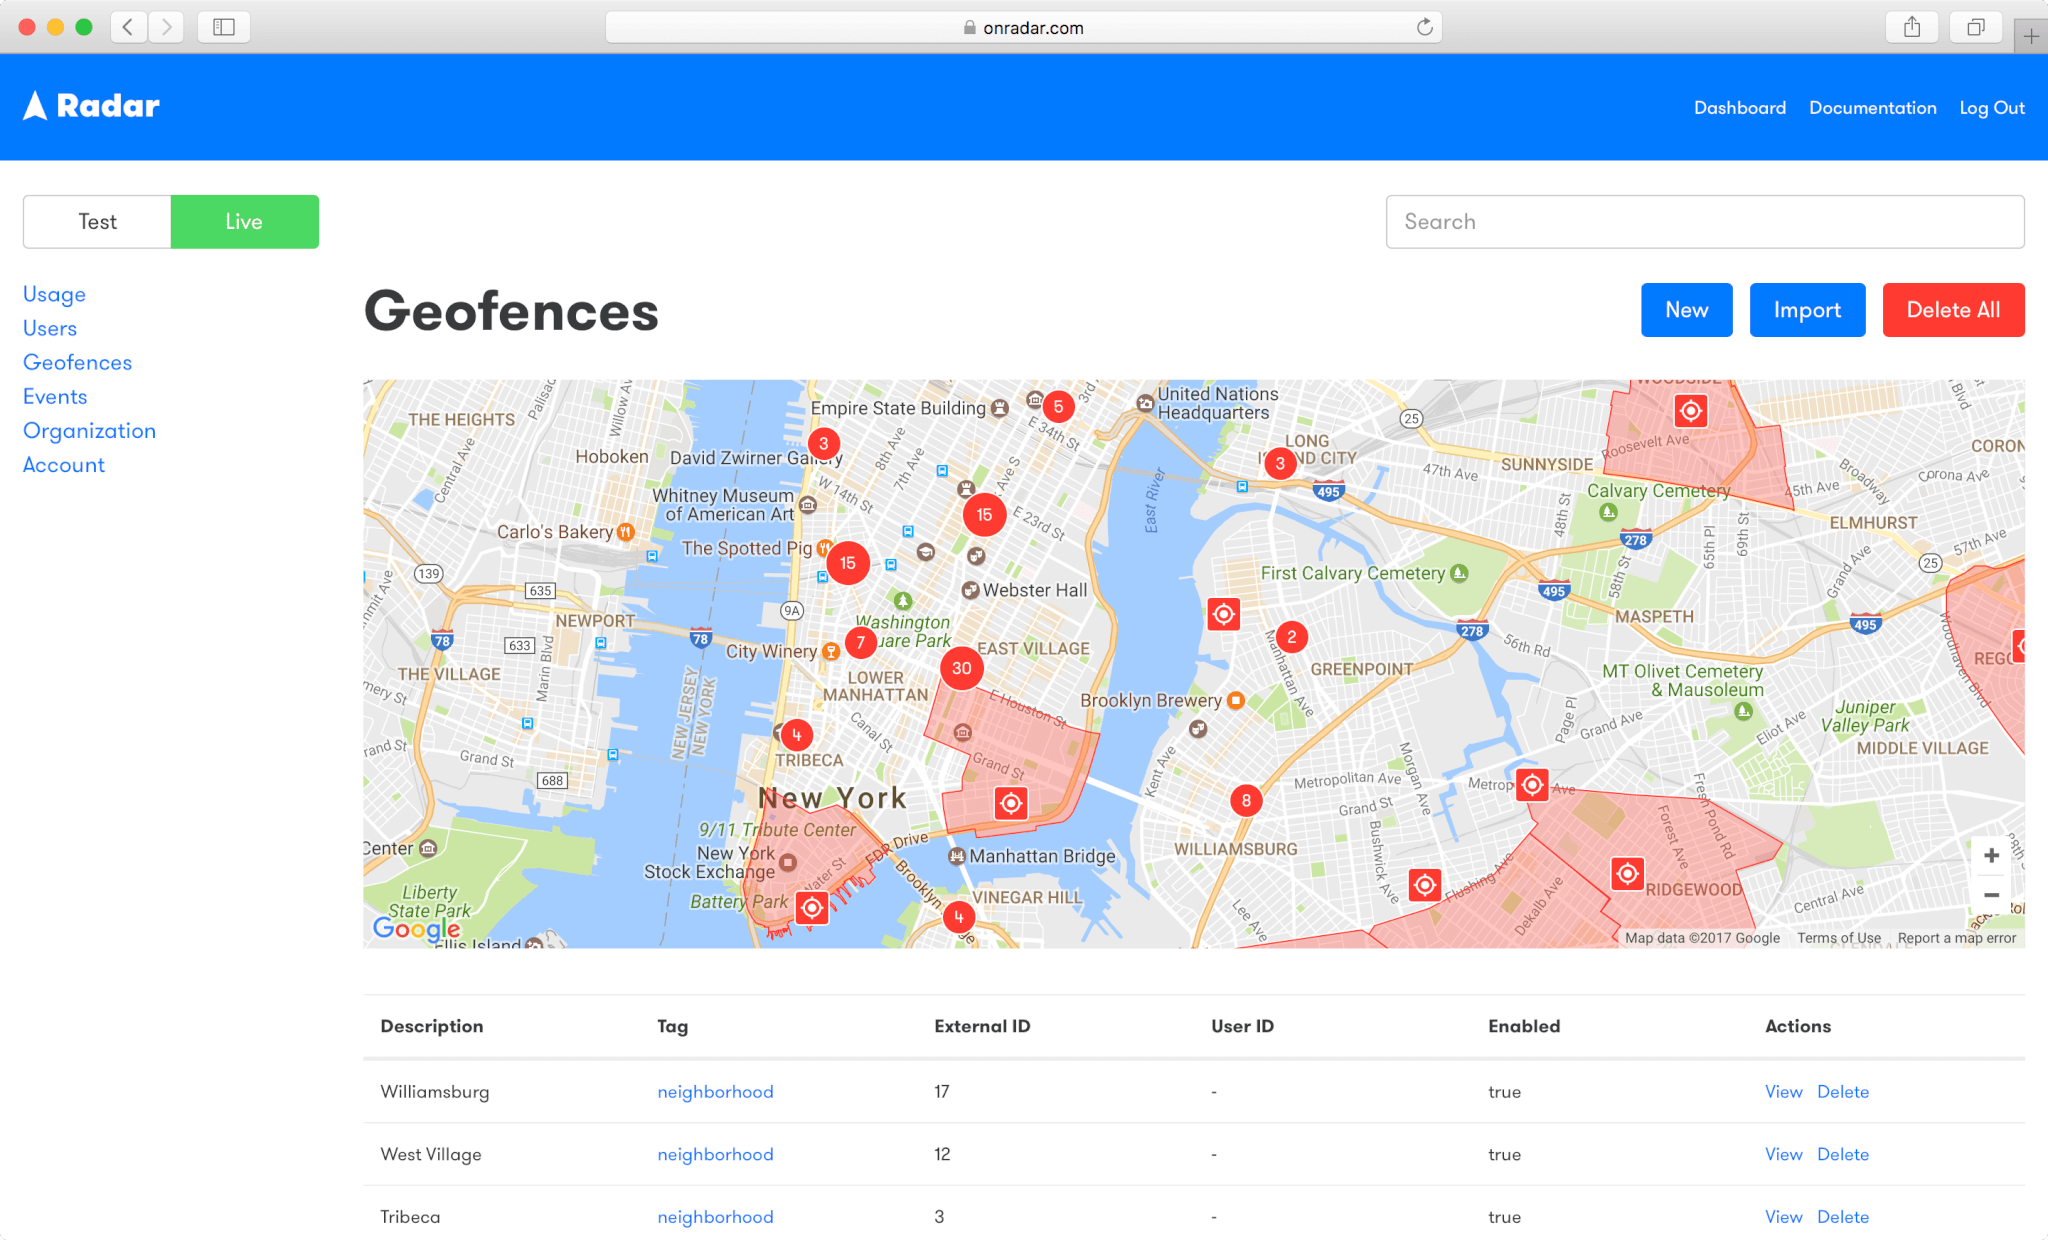Image resolution: width=2048 pixels, height=1240 pixels.
Task: Select geofence target marker in Ridgewood
Action: click(1627, 874)
